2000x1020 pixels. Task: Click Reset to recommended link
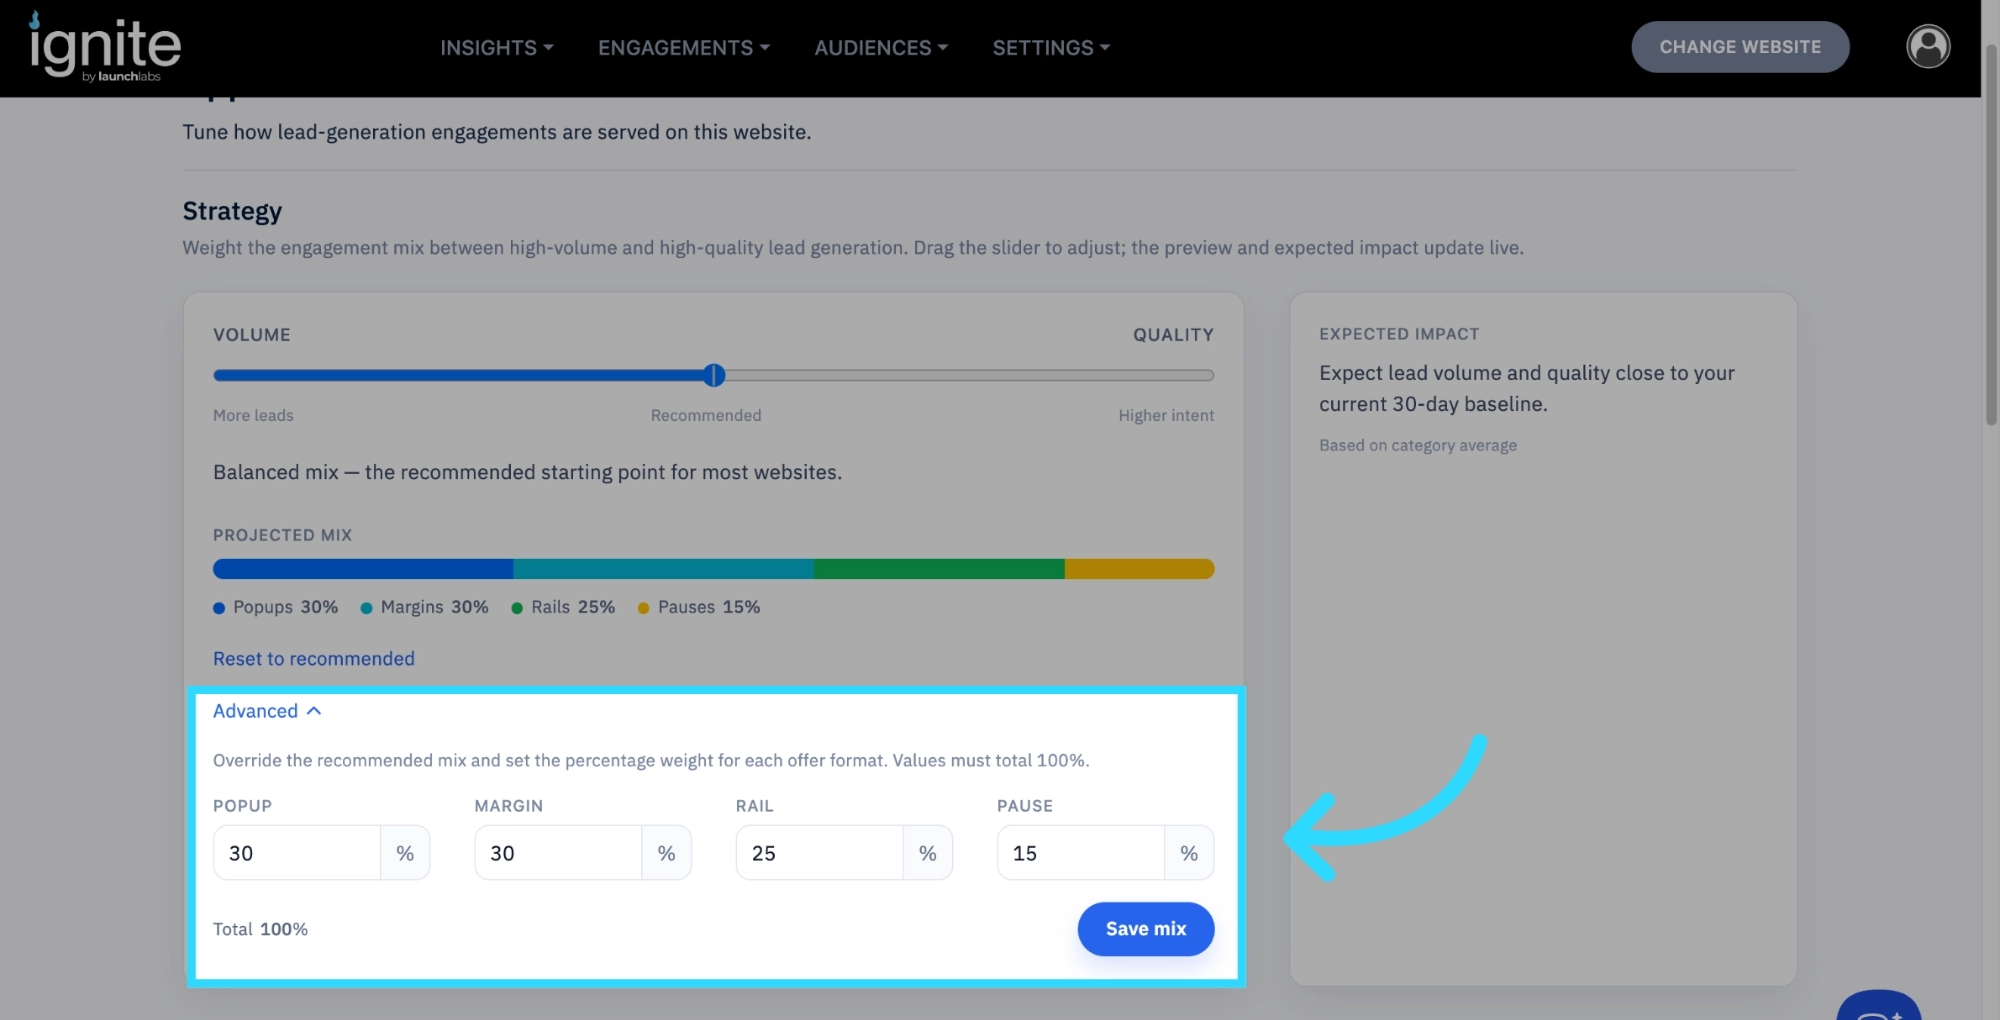[x=313, y=659]
